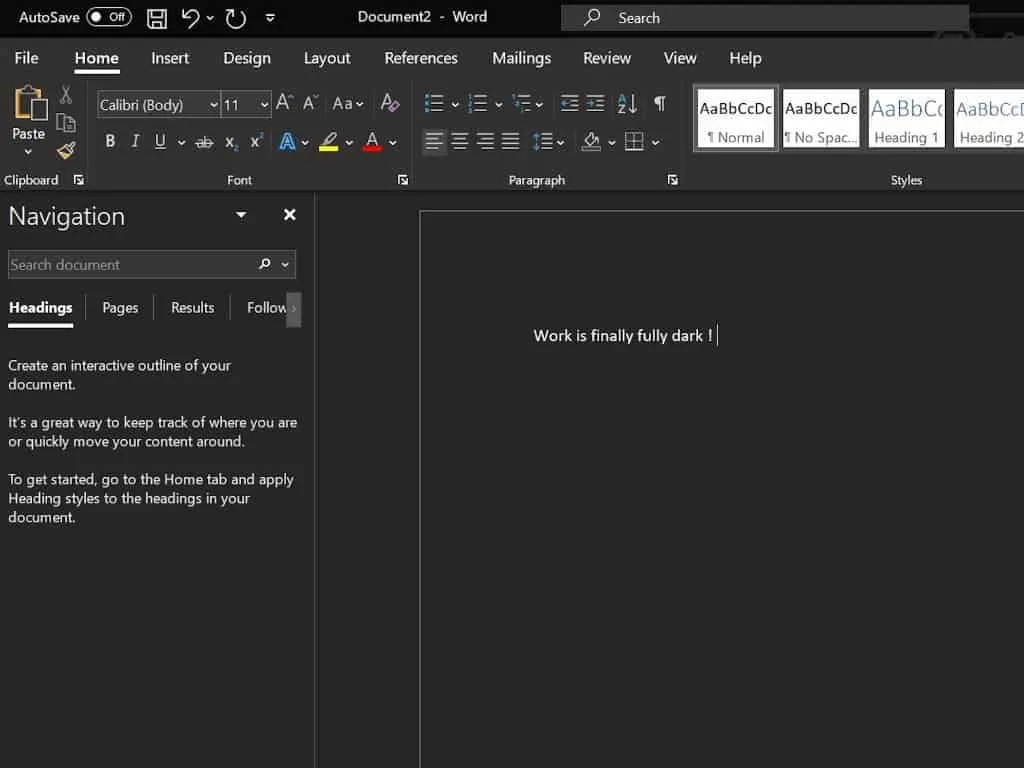Toggle underline on selected text
The width and height of the screenshot is (1024, 768).
tap(160, 141)
